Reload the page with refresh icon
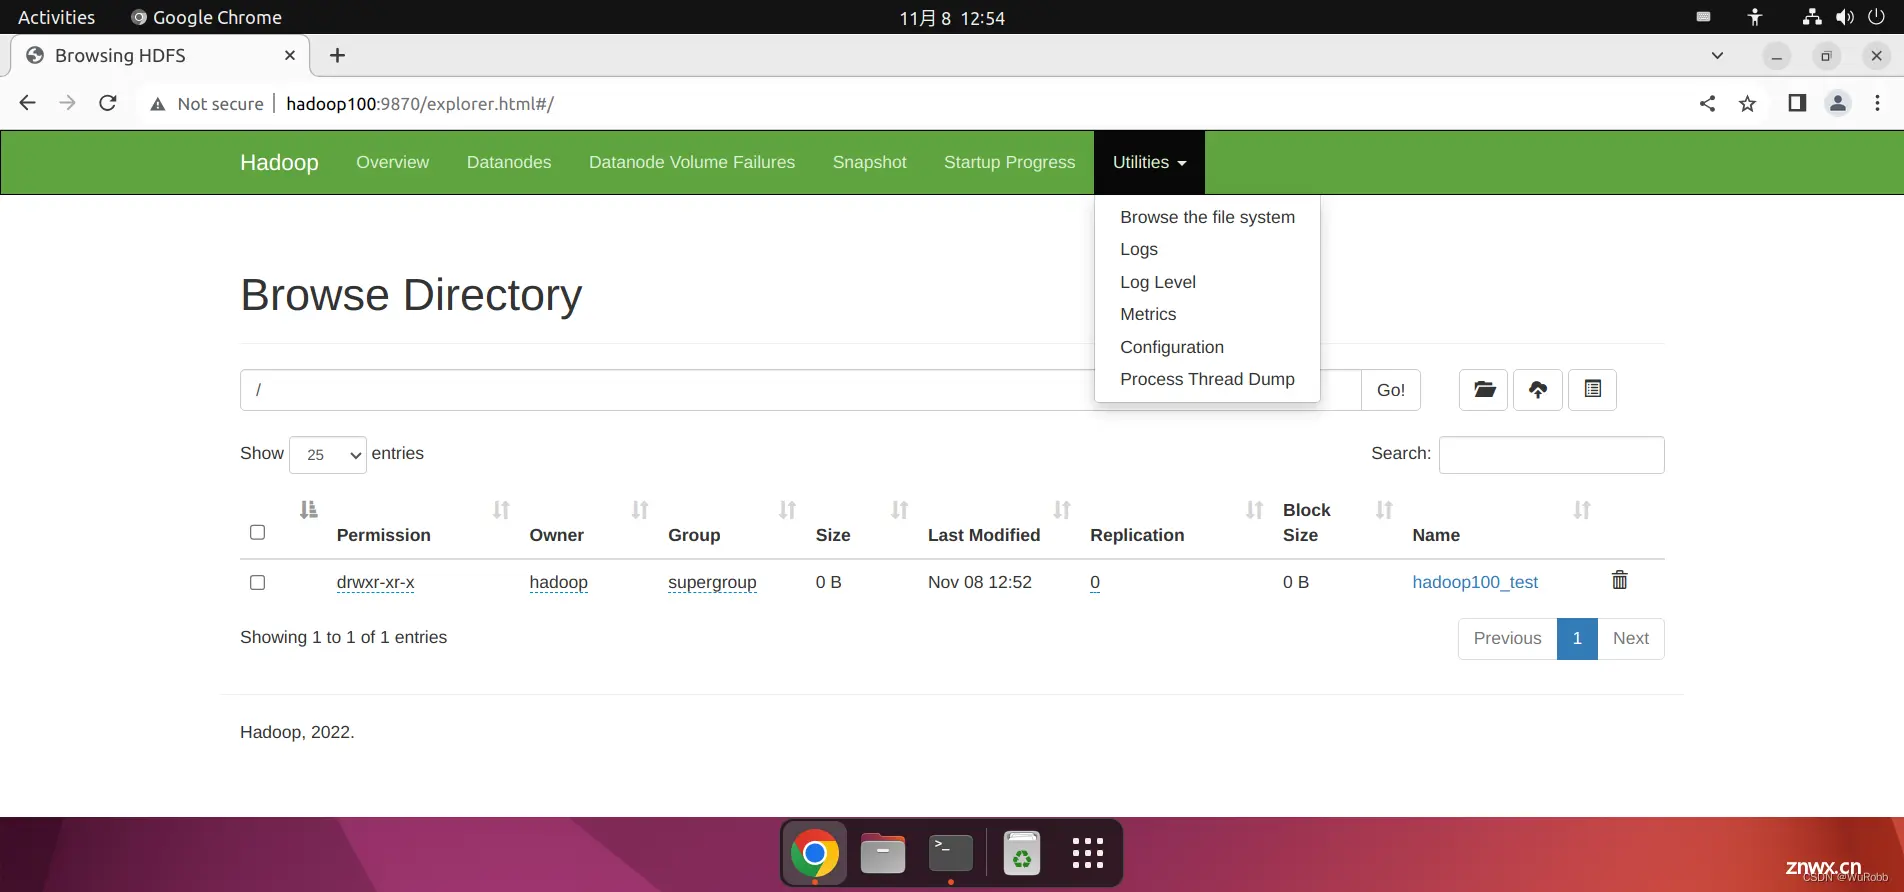Viewport: 1904px width, 892px height. tap(108, 103)
